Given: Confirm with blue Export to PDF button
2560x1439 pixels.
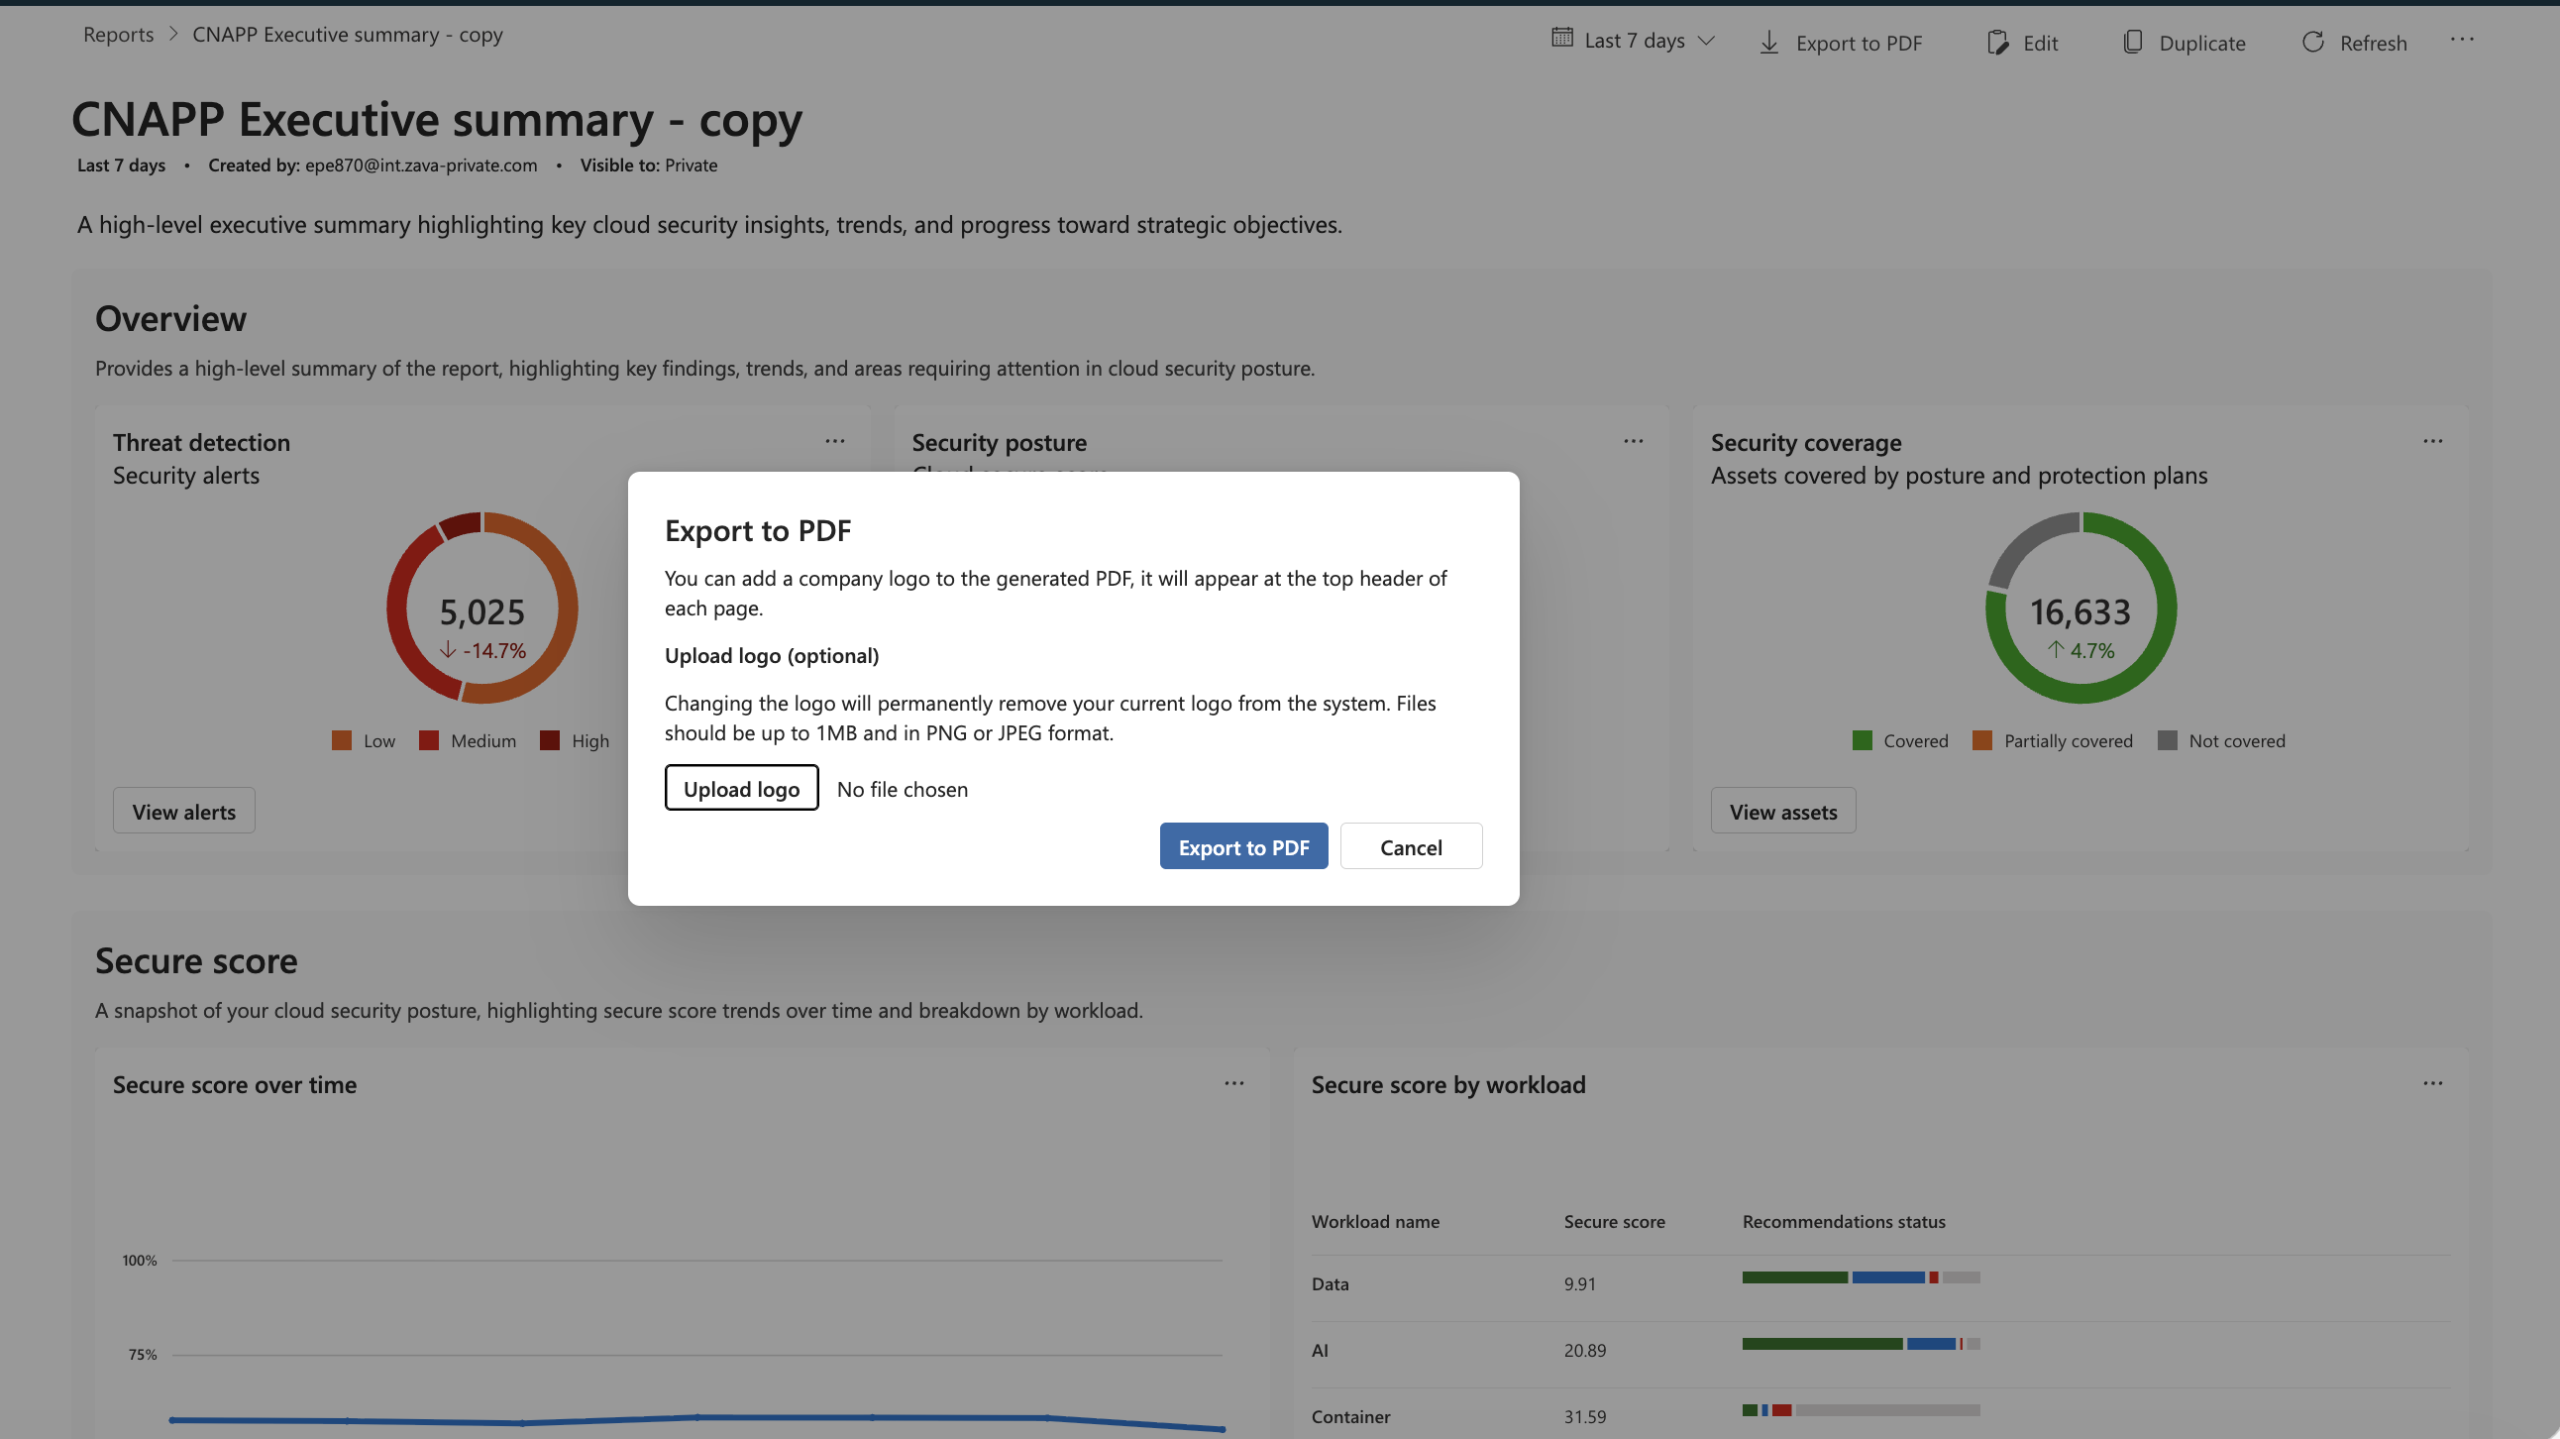Looking at the screenshot, I should click(x=1243, y=846).
